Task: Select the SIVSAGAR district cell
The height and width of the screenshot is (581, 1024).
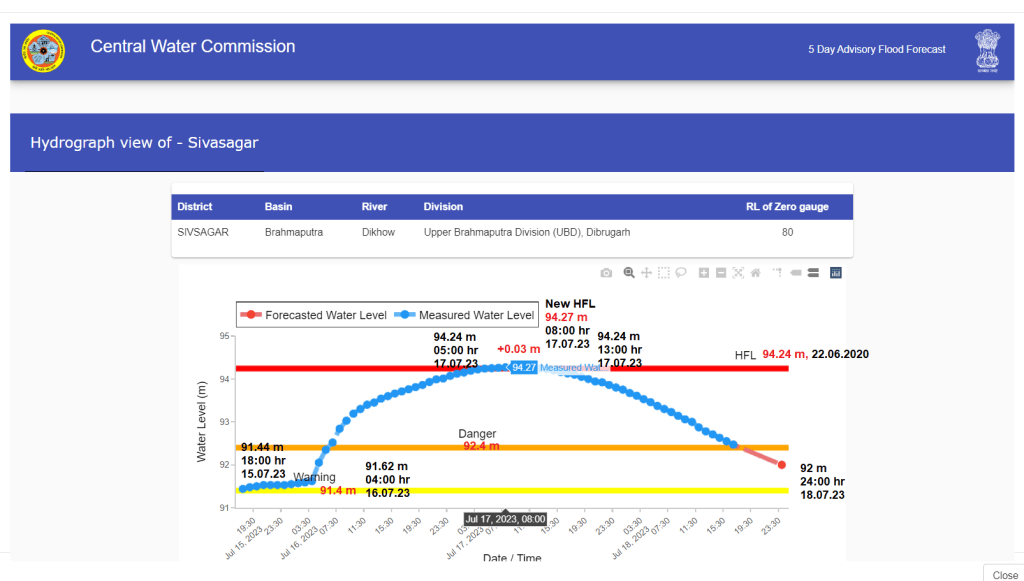Action: 203,232
